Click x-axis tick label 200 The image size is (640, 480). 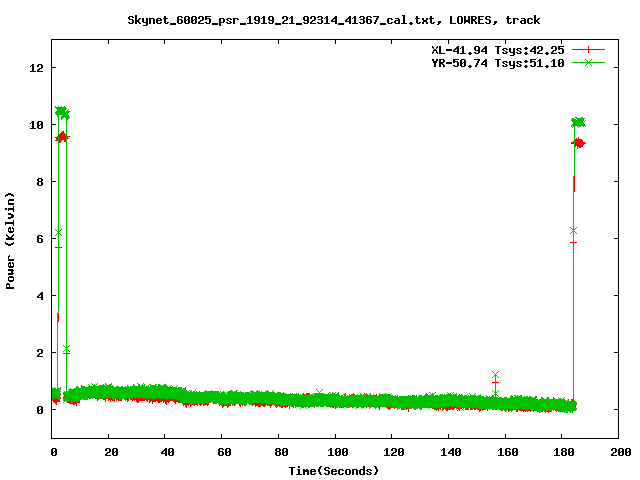(x=620, y=452)
